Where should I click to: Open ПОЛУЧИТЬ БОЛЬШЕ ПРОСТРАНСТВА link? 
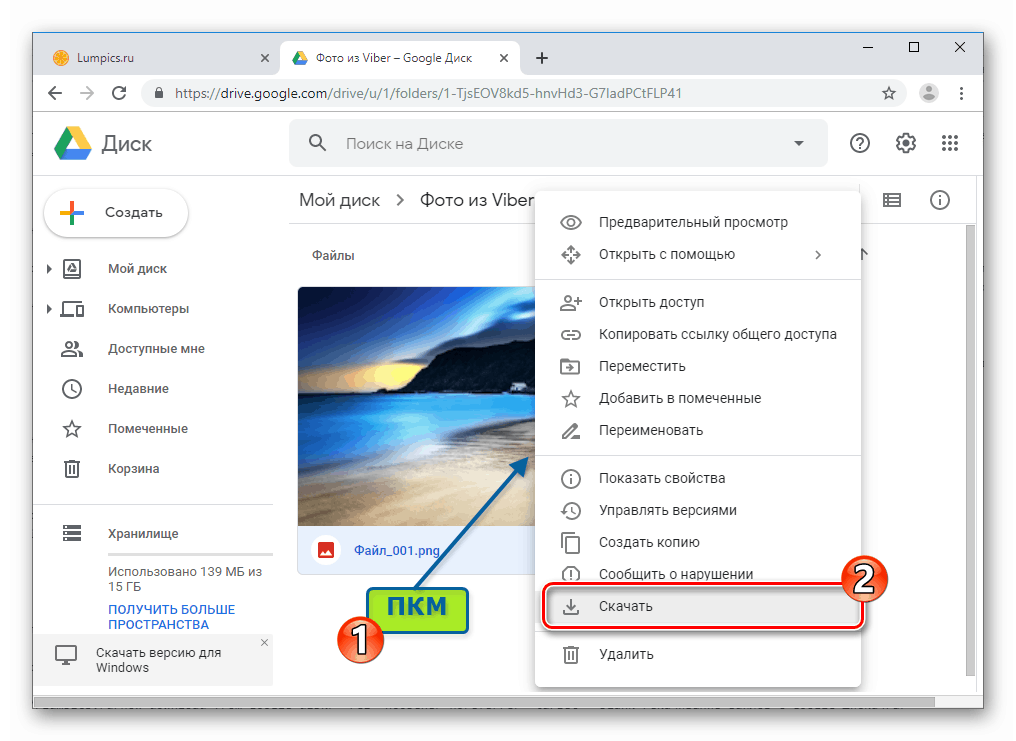click(x=172, y=617)
